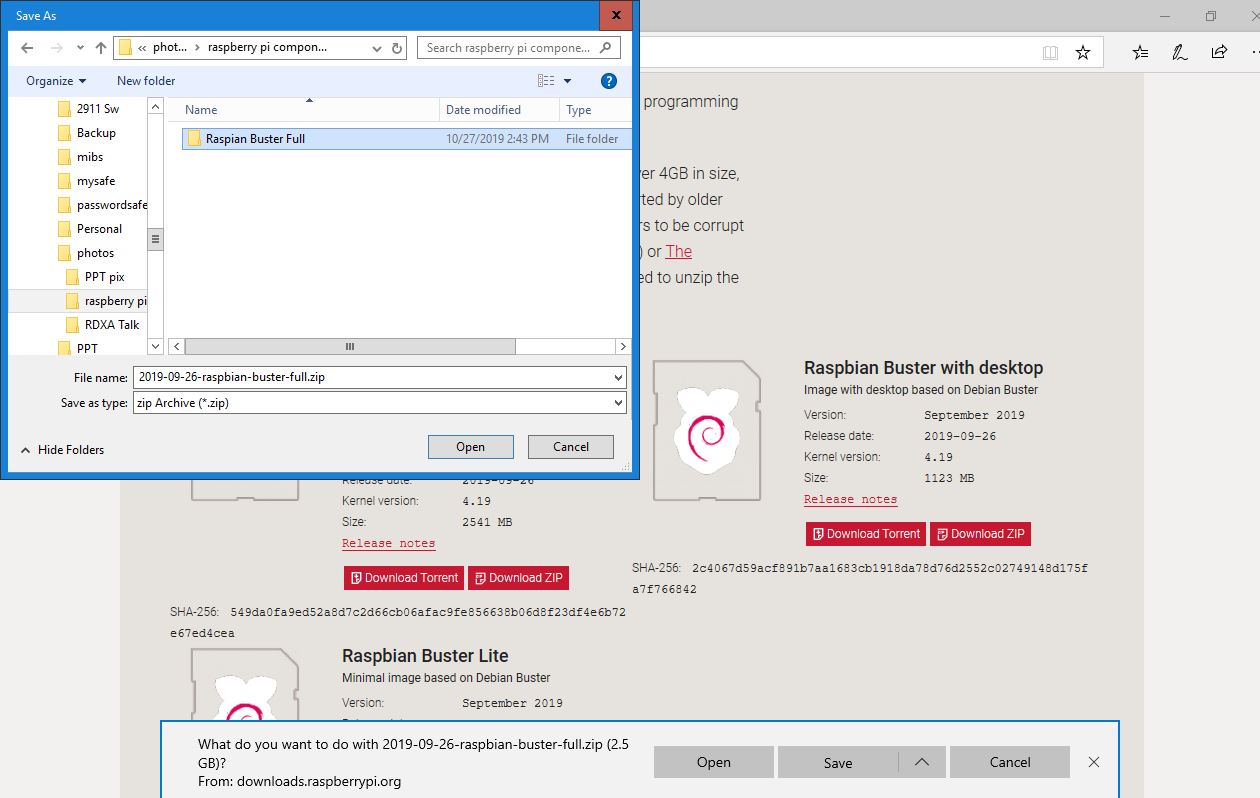1260x798 pixels.
Task: Dismiss the download notification bar
Action: 1094,762
